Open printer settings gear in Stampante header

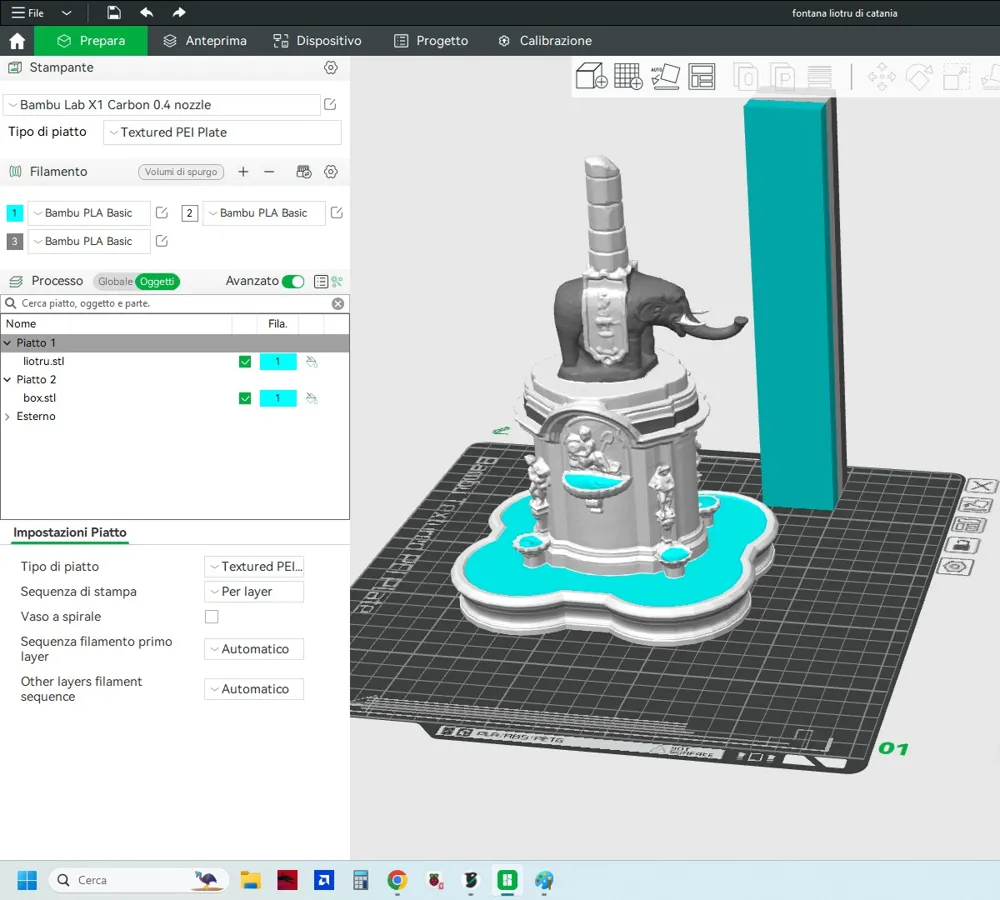coord(331,68)
